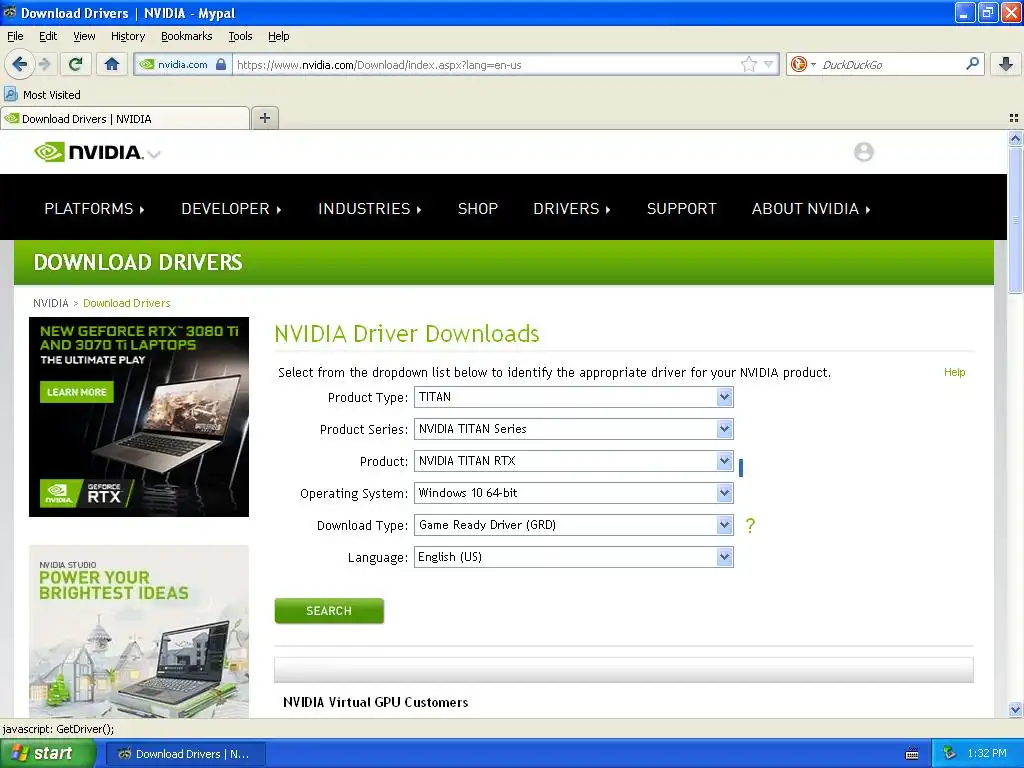Click the NVIDIA Studio ad banner
The height and width of the screenshot is (768, 1024).
138,631
